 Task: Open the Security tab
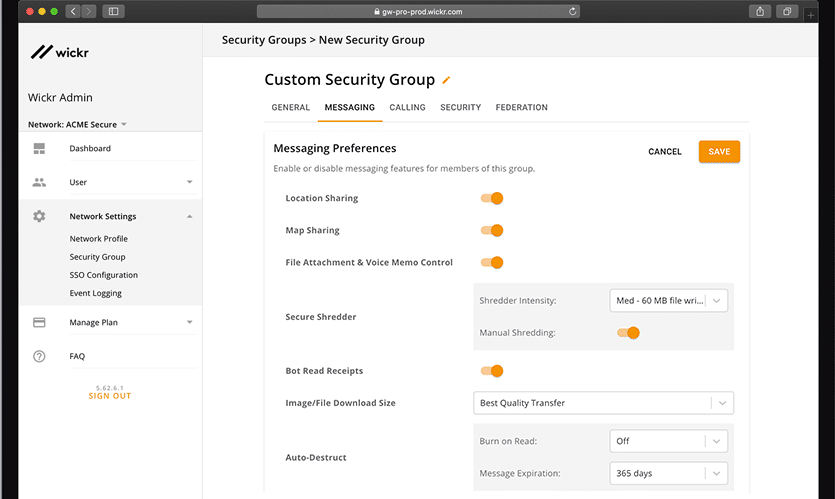[461, 107]
